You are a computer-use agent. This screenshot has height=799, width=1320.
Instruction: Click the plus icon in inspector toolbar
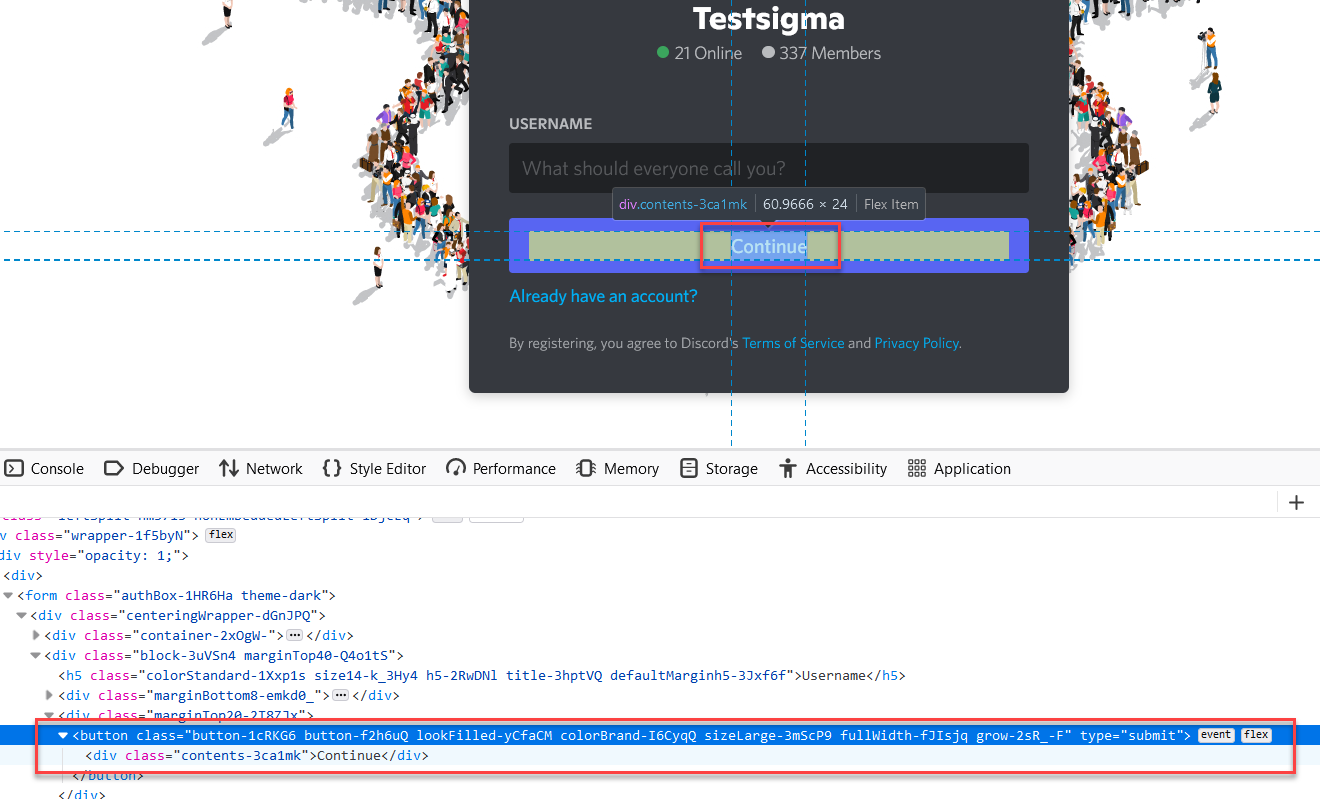tap(1297, 502)
